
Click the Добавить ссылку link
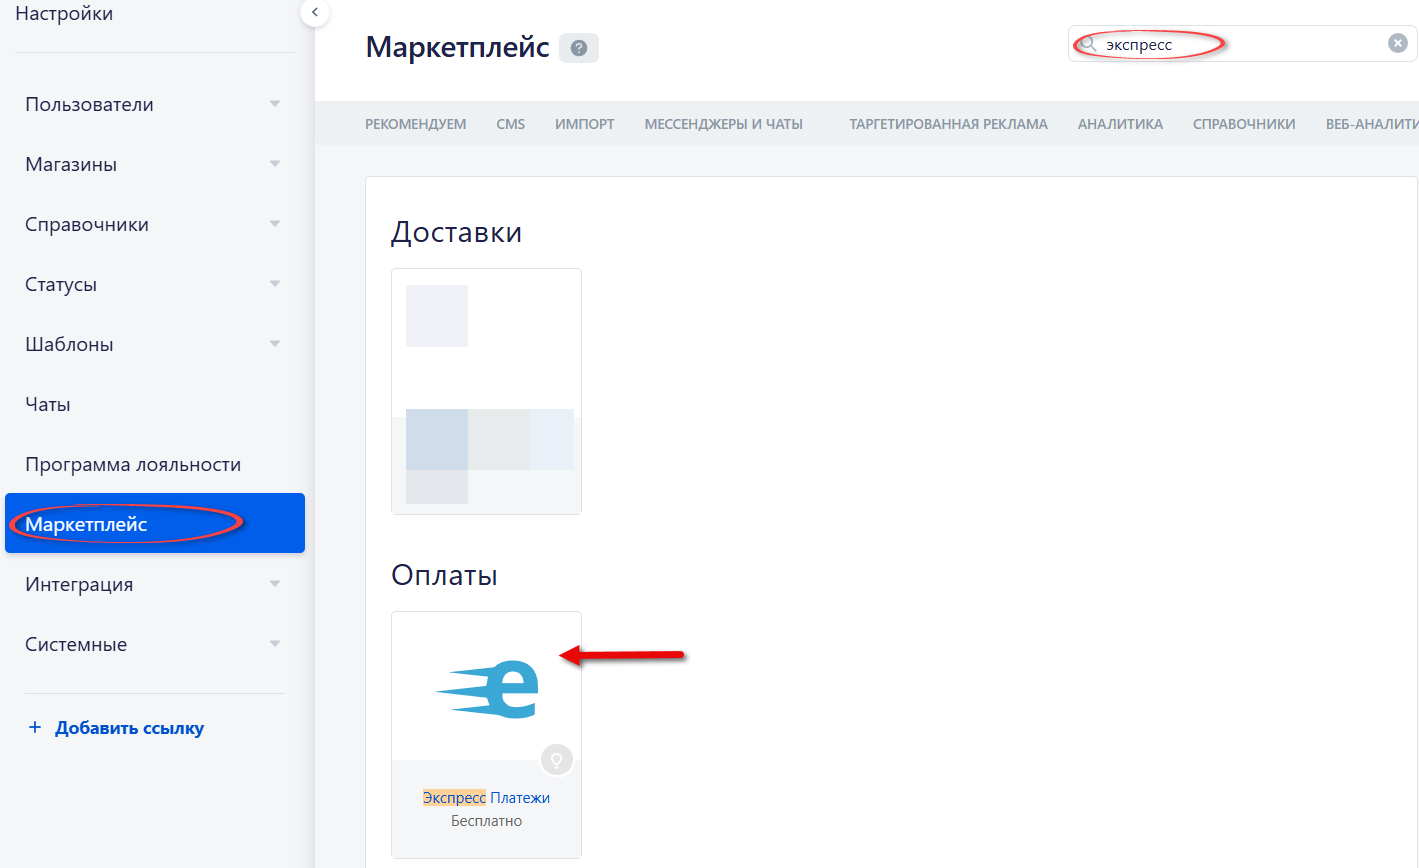pyautogui.click(x=129, y=727)
